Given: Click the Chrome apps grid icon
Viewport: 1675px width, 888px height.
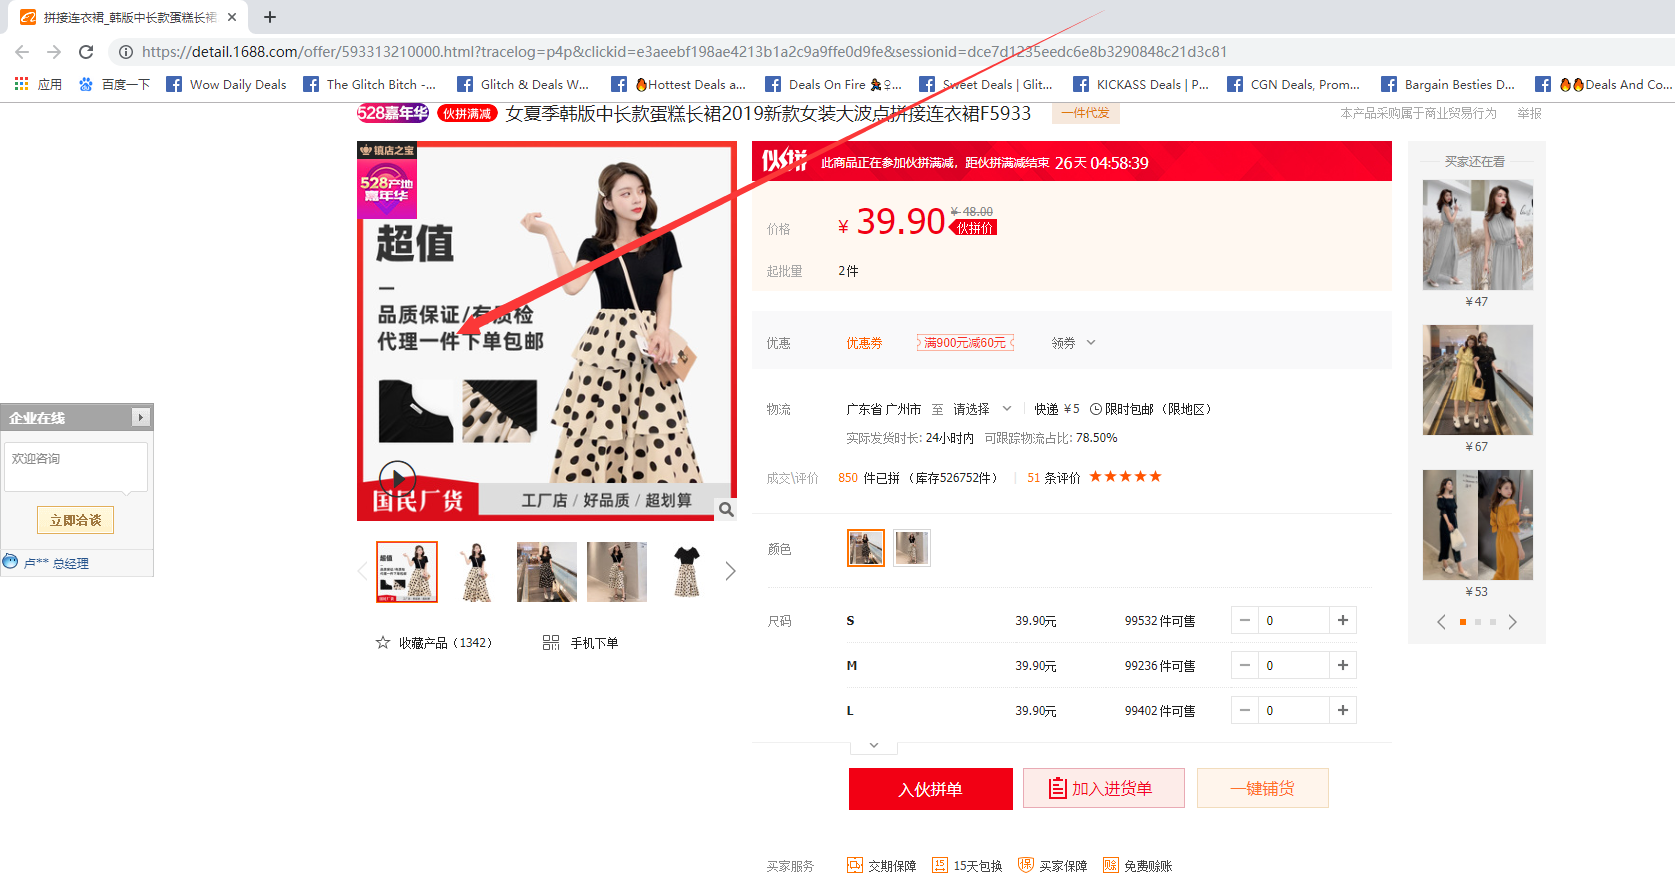Looking at the screenshot, I should 21,85.
